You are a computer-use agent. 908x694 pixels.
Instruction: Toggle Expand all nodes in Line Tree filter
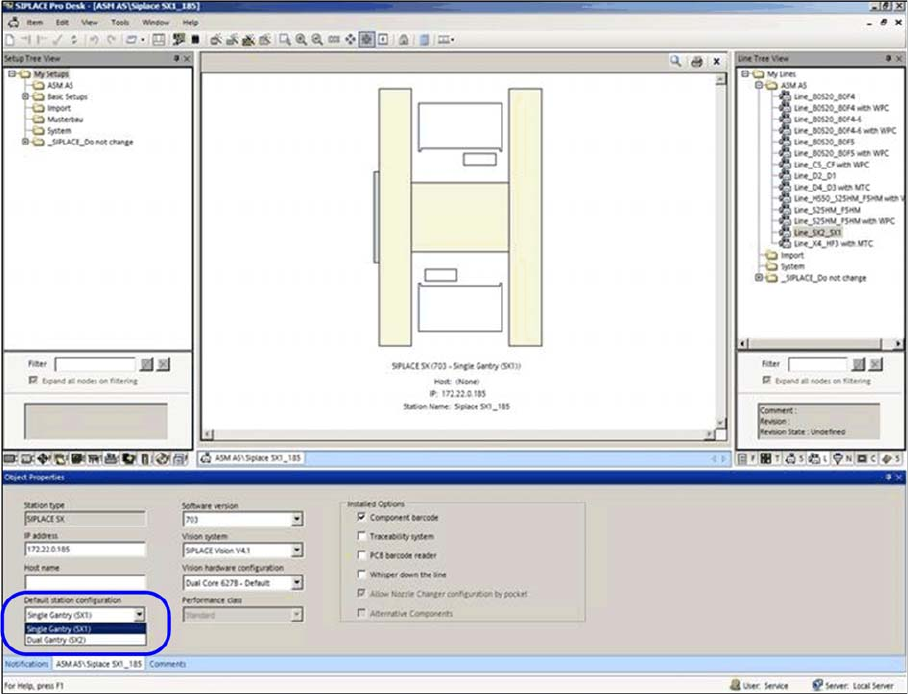(x=767, y=381)
